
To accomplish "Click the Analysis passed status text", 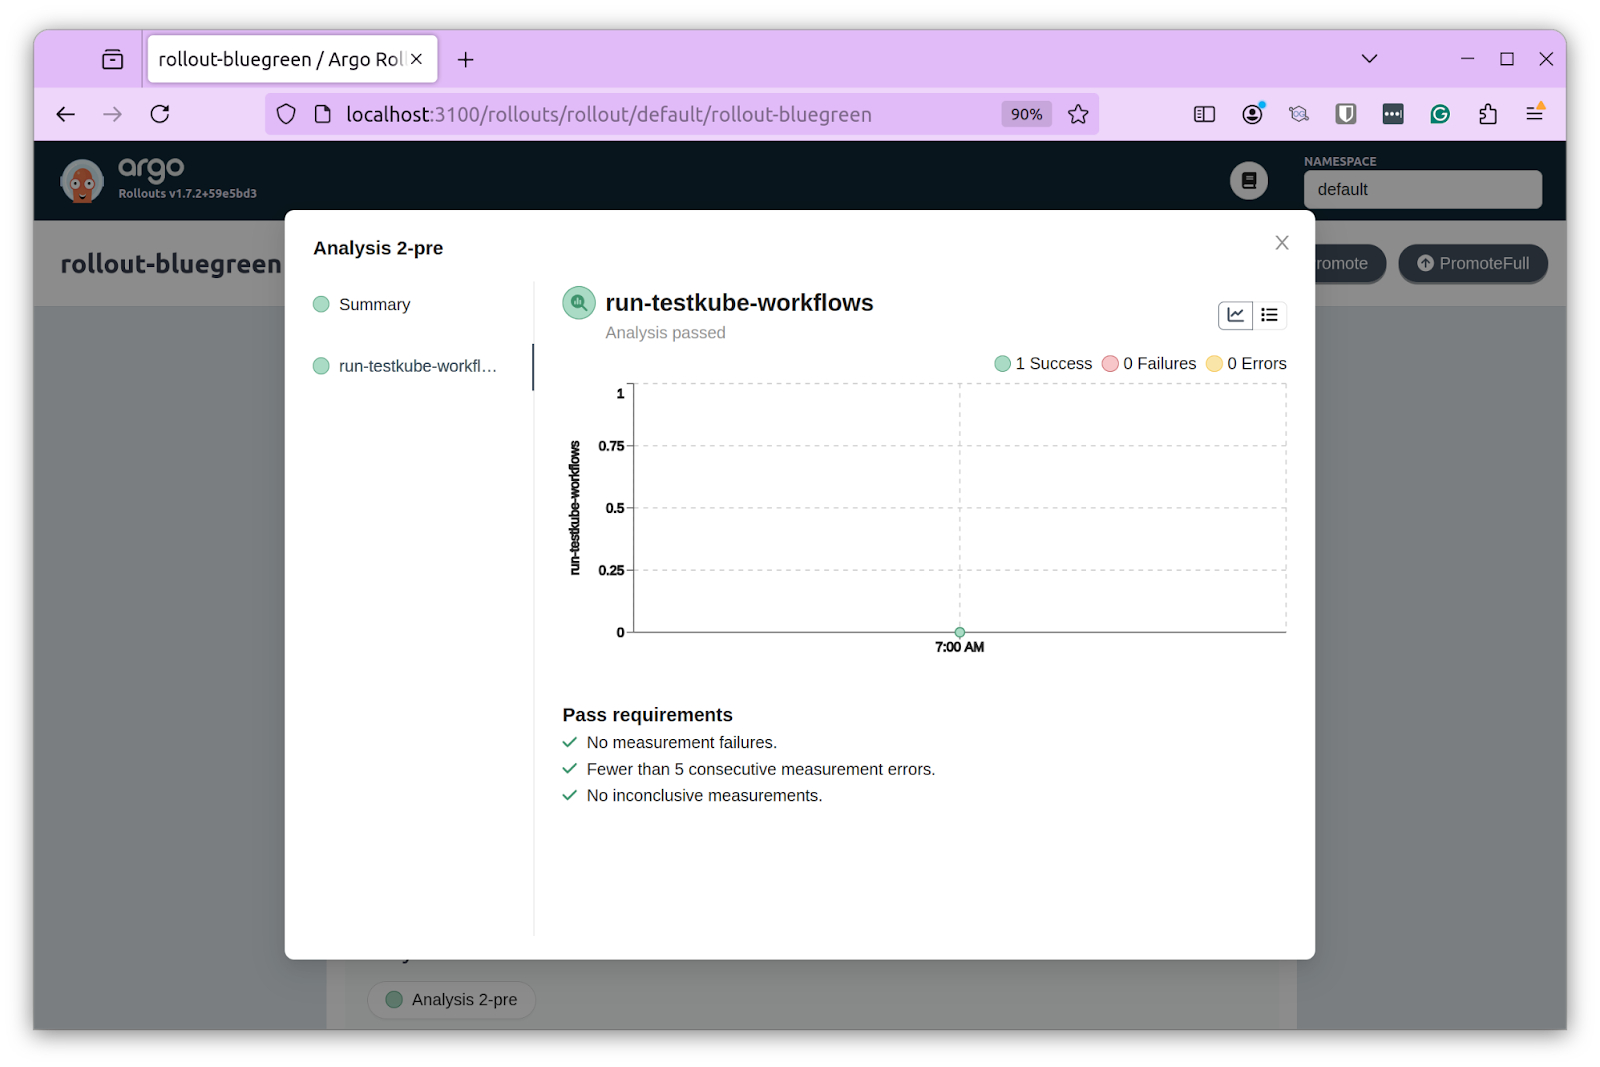I will tap(665, 333).
